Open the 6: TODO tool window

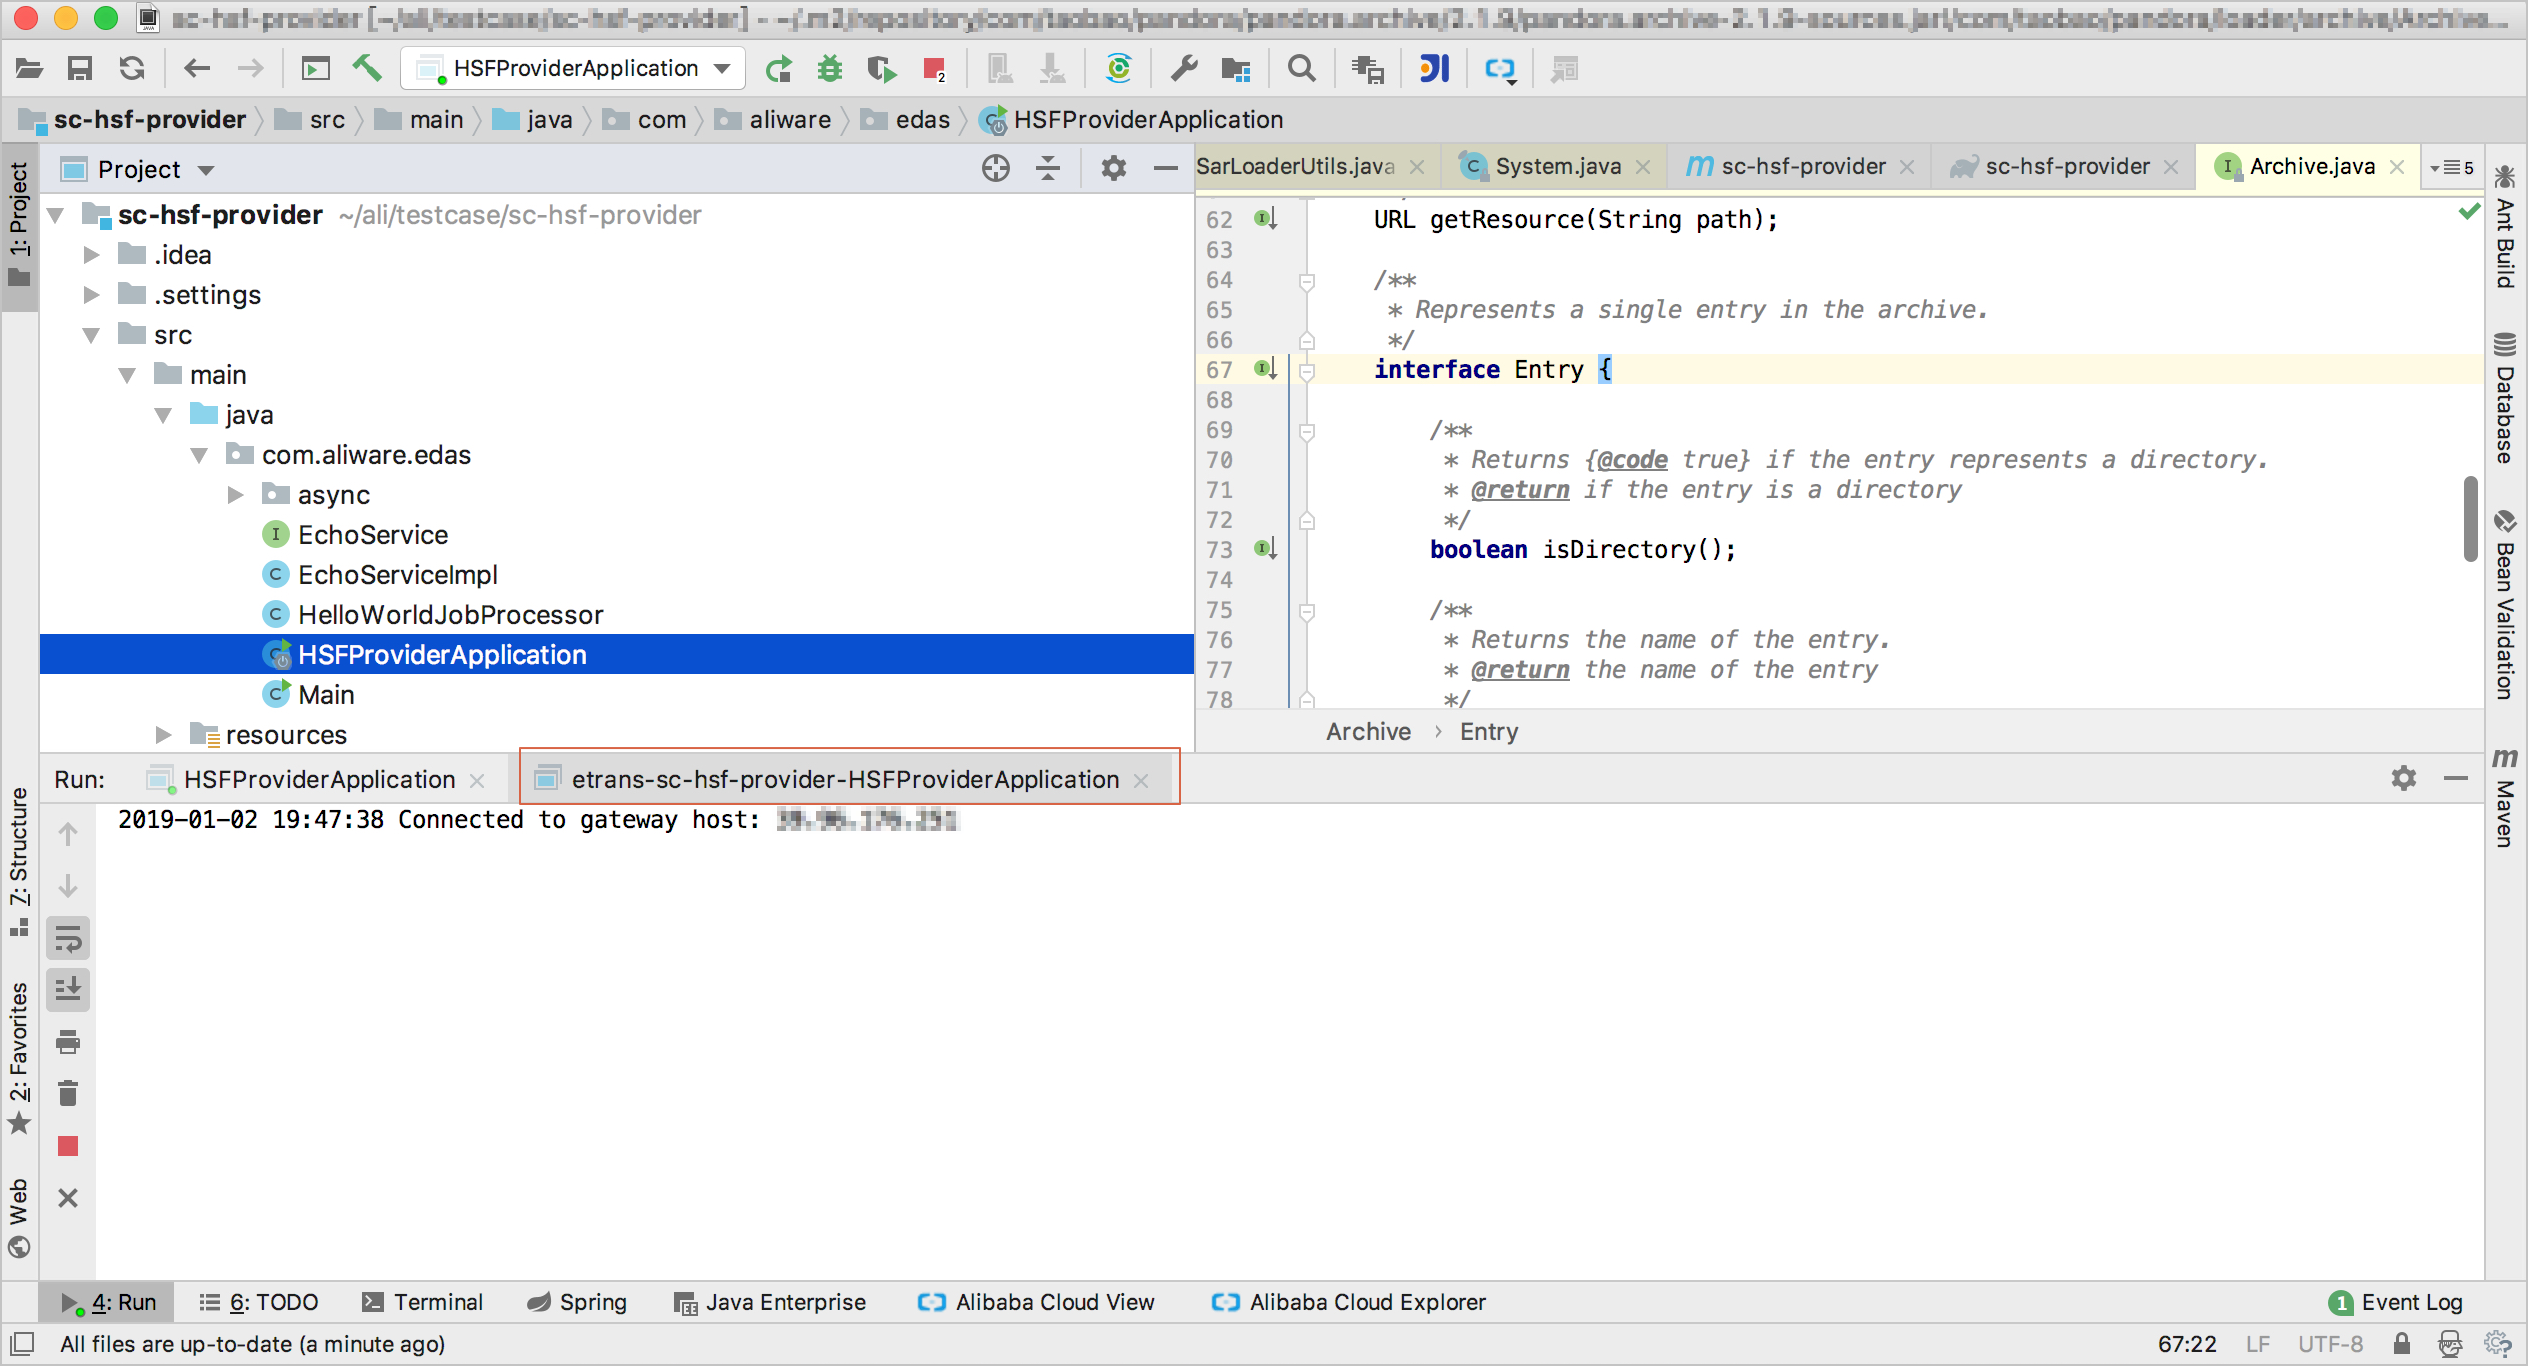coord(259,1302)
